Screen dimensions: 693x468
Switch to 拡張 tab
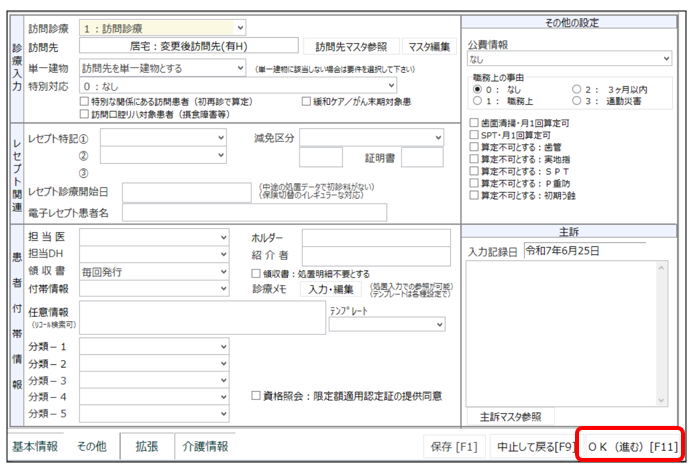point(147,446)
